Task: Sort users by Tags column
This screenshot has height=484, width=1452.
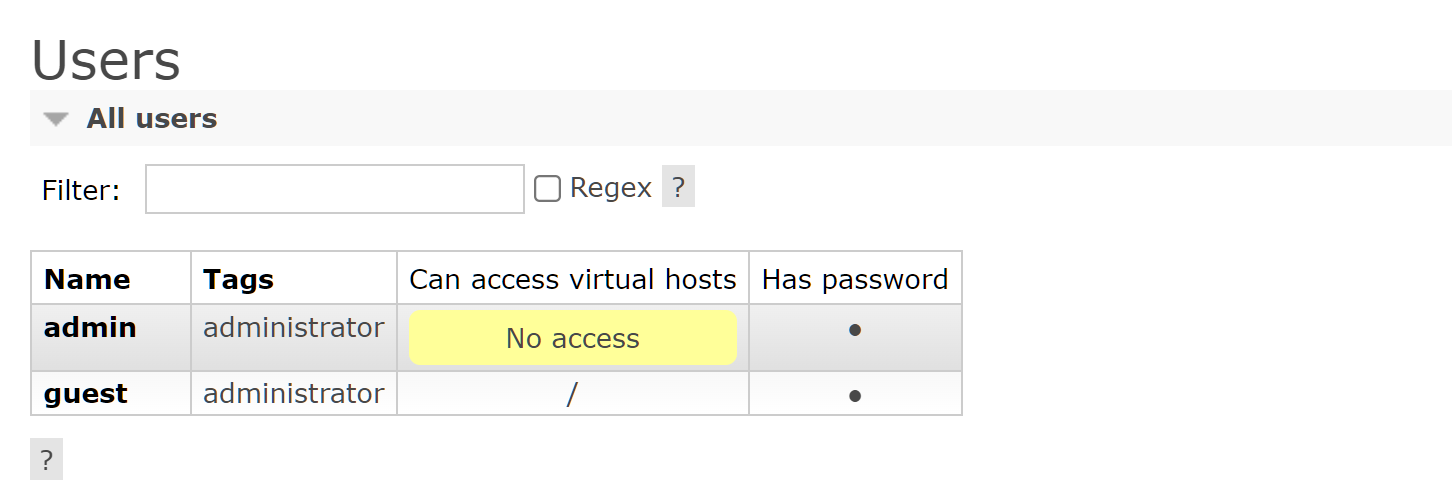Action: pos(238,279)
